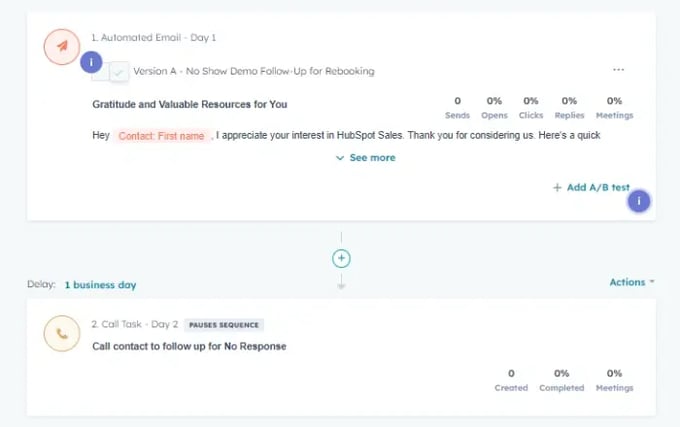
Task: Click the Meetings metric of the call task
Action: pyautogui.click(x=615, y=380)
